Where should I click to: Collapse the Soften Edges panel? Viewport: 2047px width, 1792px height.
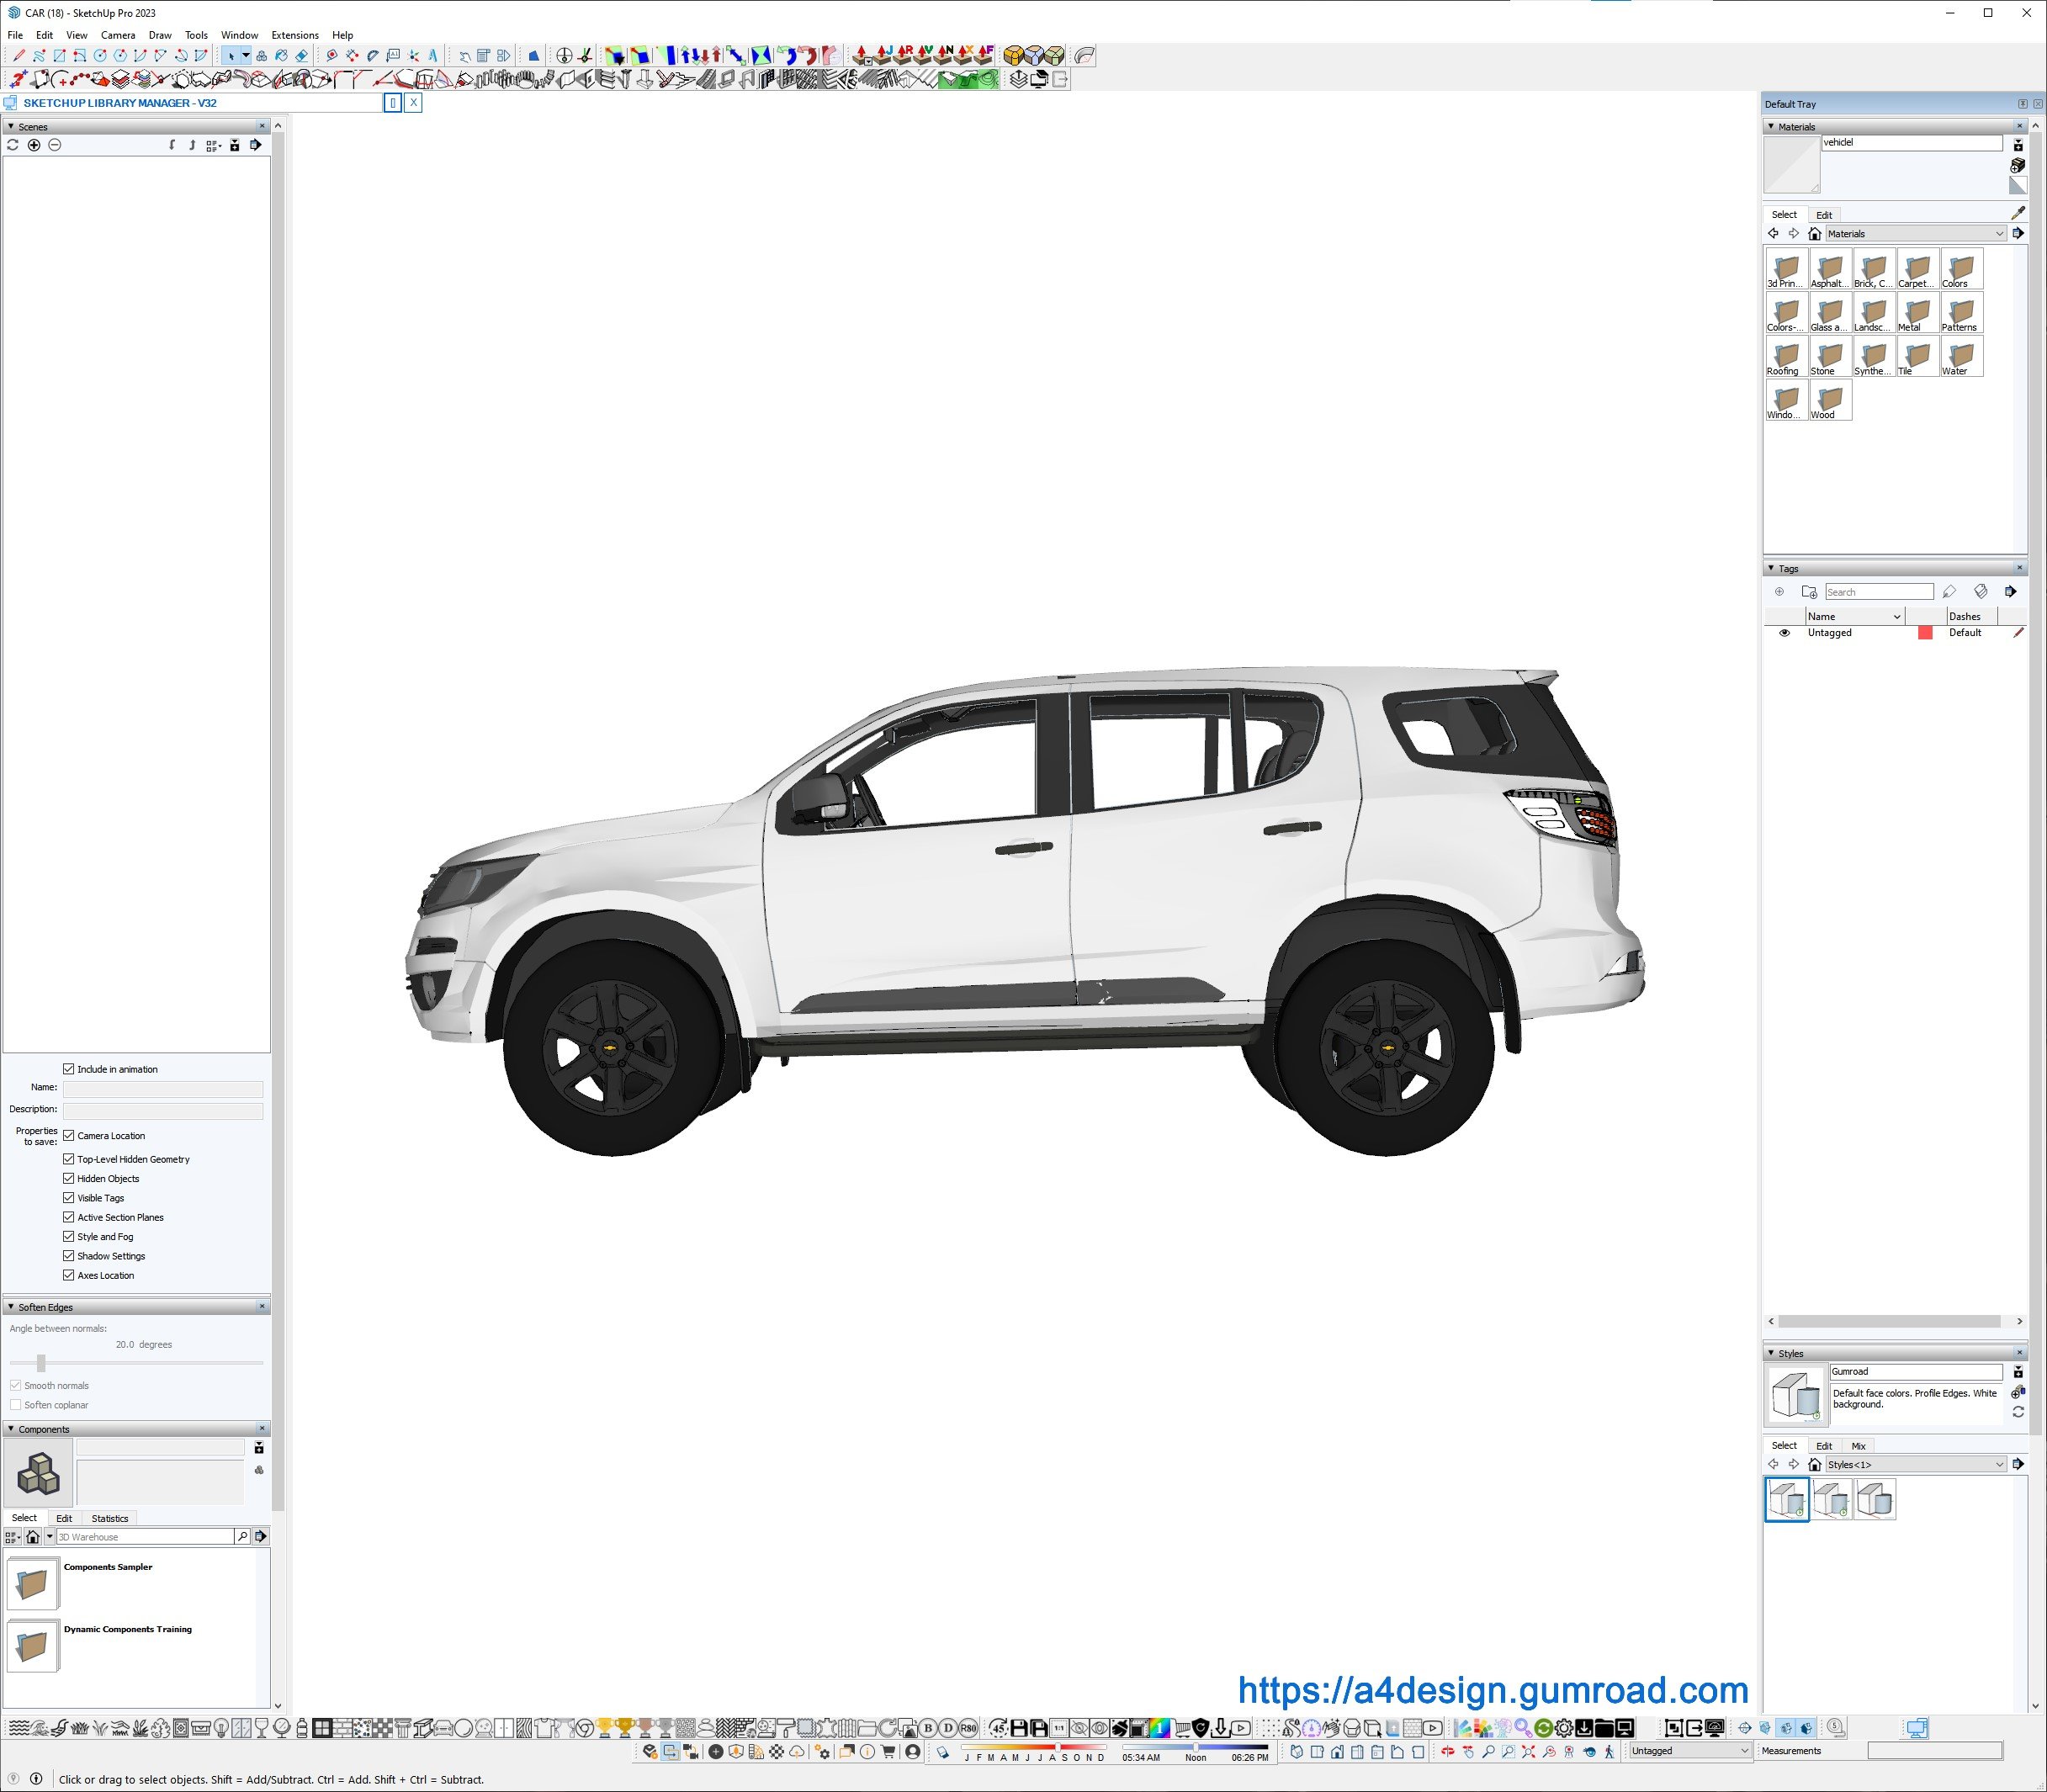pyautogui.click(x=11, y=1307)
